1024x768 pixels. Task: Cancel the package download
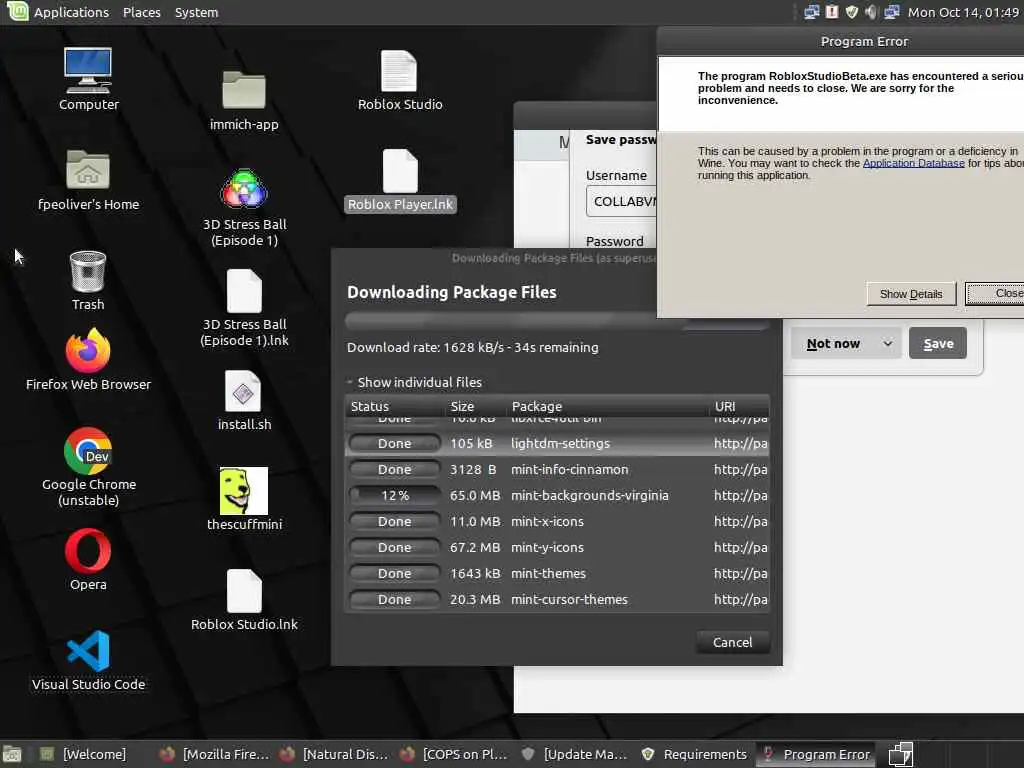coord(732,643)
